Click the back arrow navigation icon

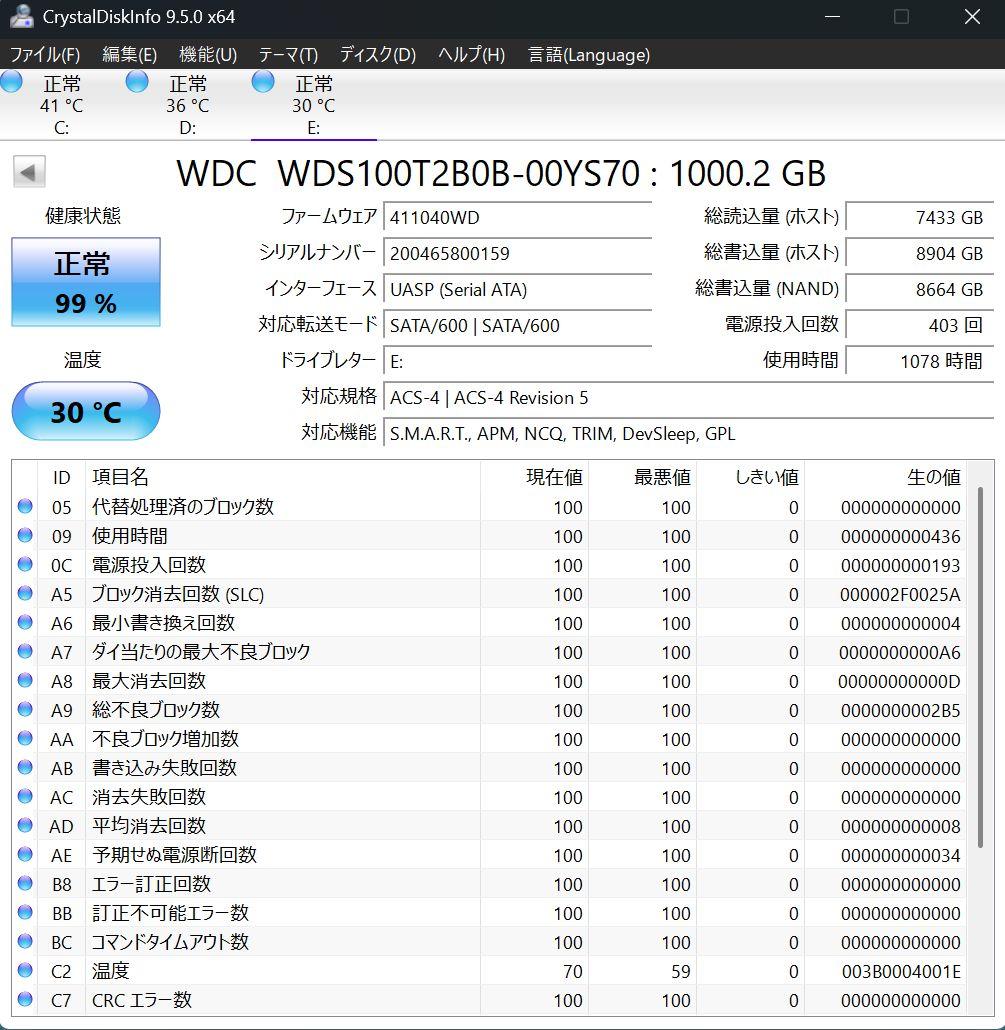30,171
